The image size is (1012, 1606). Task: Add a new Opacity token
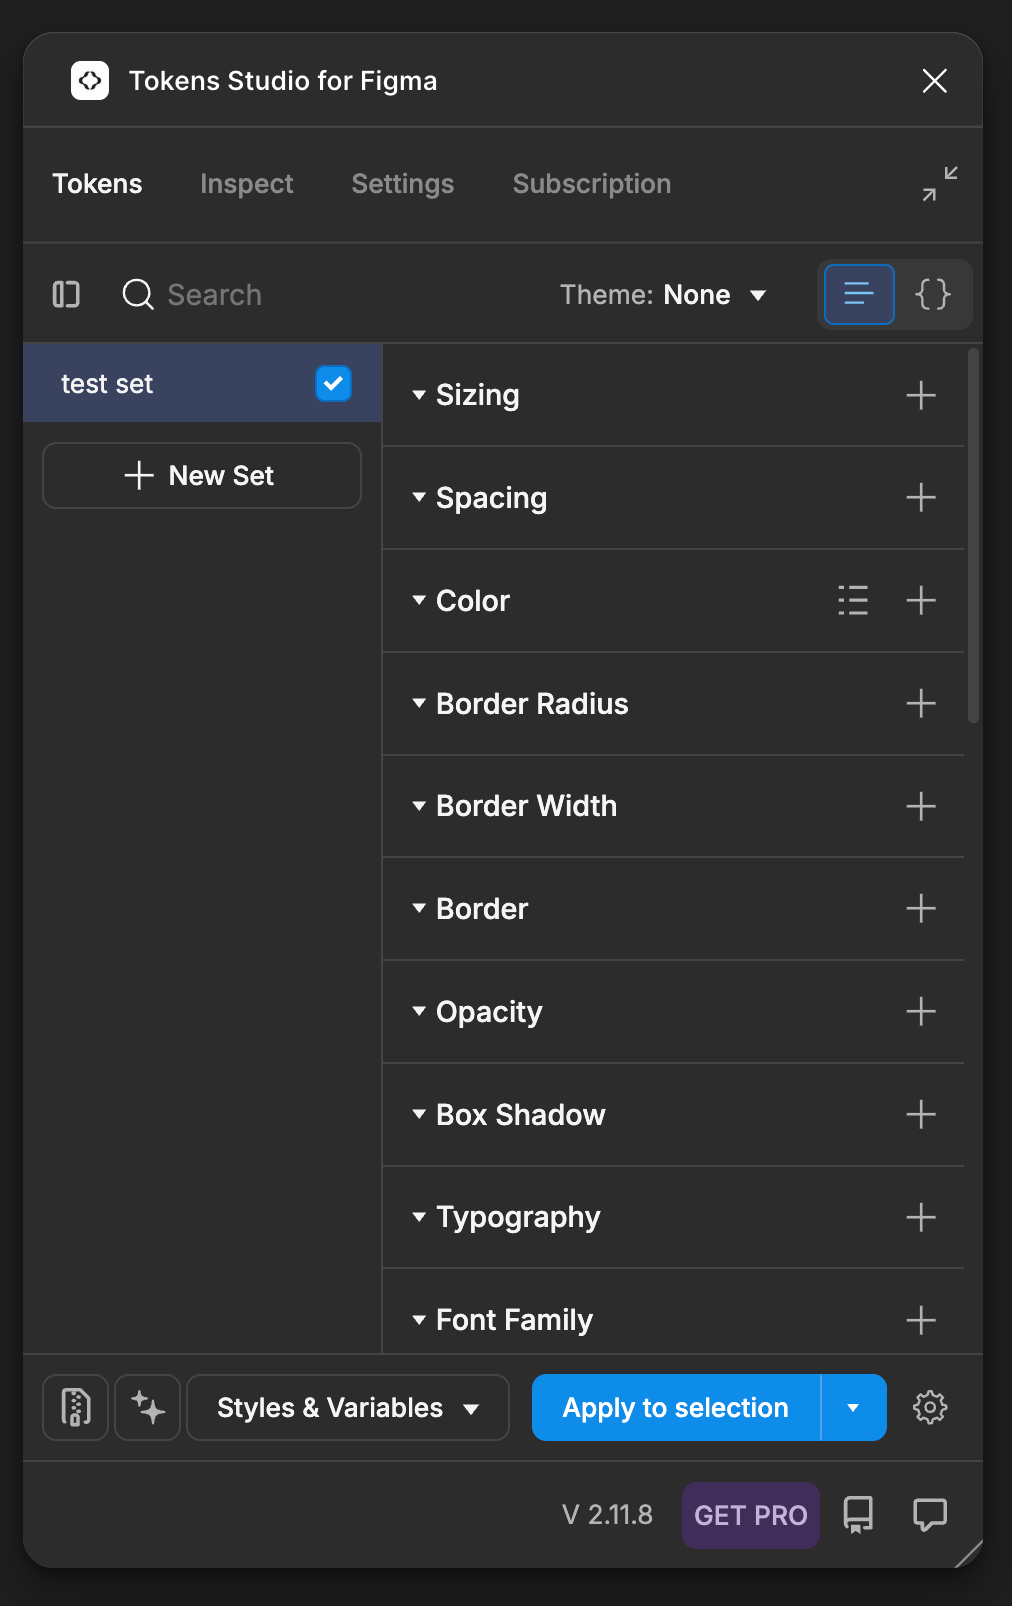[921, 1011]
